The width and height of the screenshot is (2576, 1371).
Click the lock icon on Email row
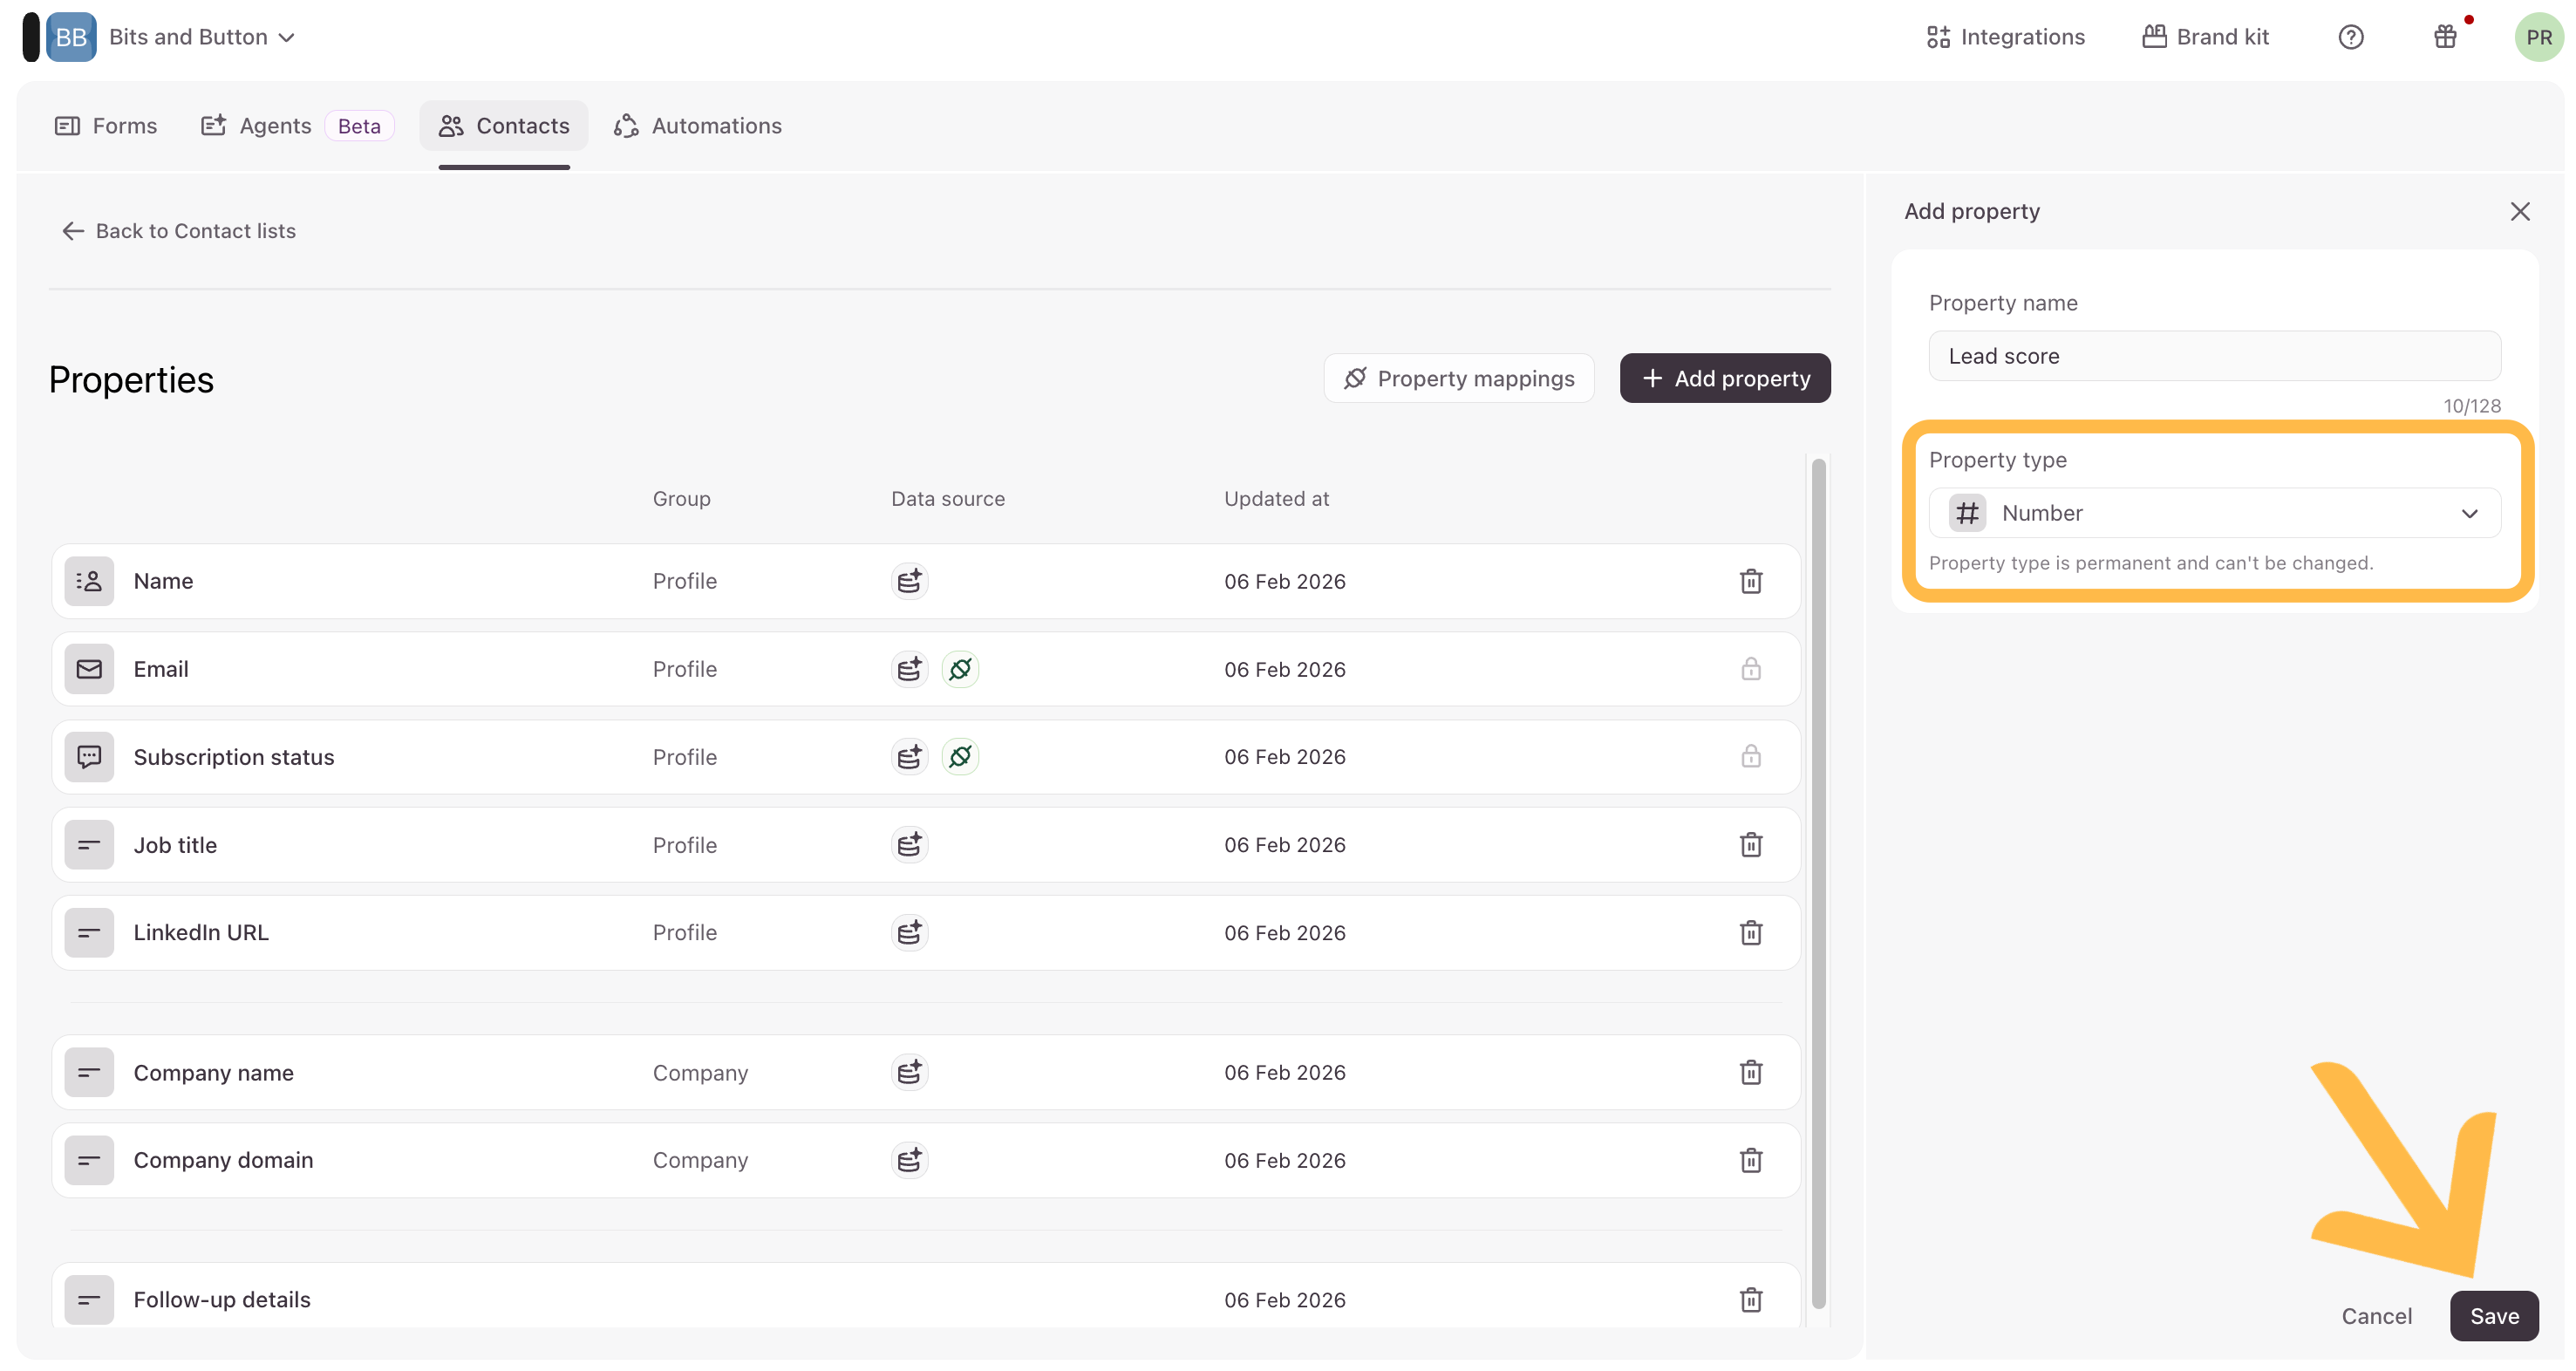(1750, 669)
